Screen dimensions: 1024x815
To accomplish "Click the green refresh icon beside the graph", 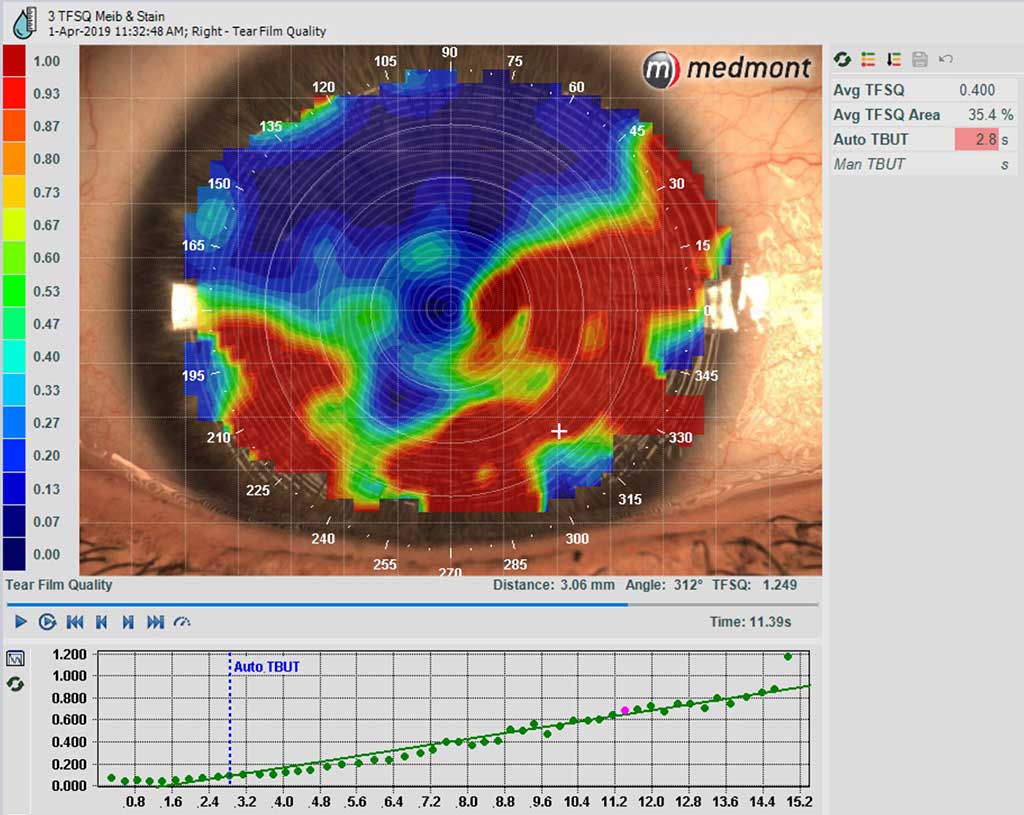I will 15,685.
